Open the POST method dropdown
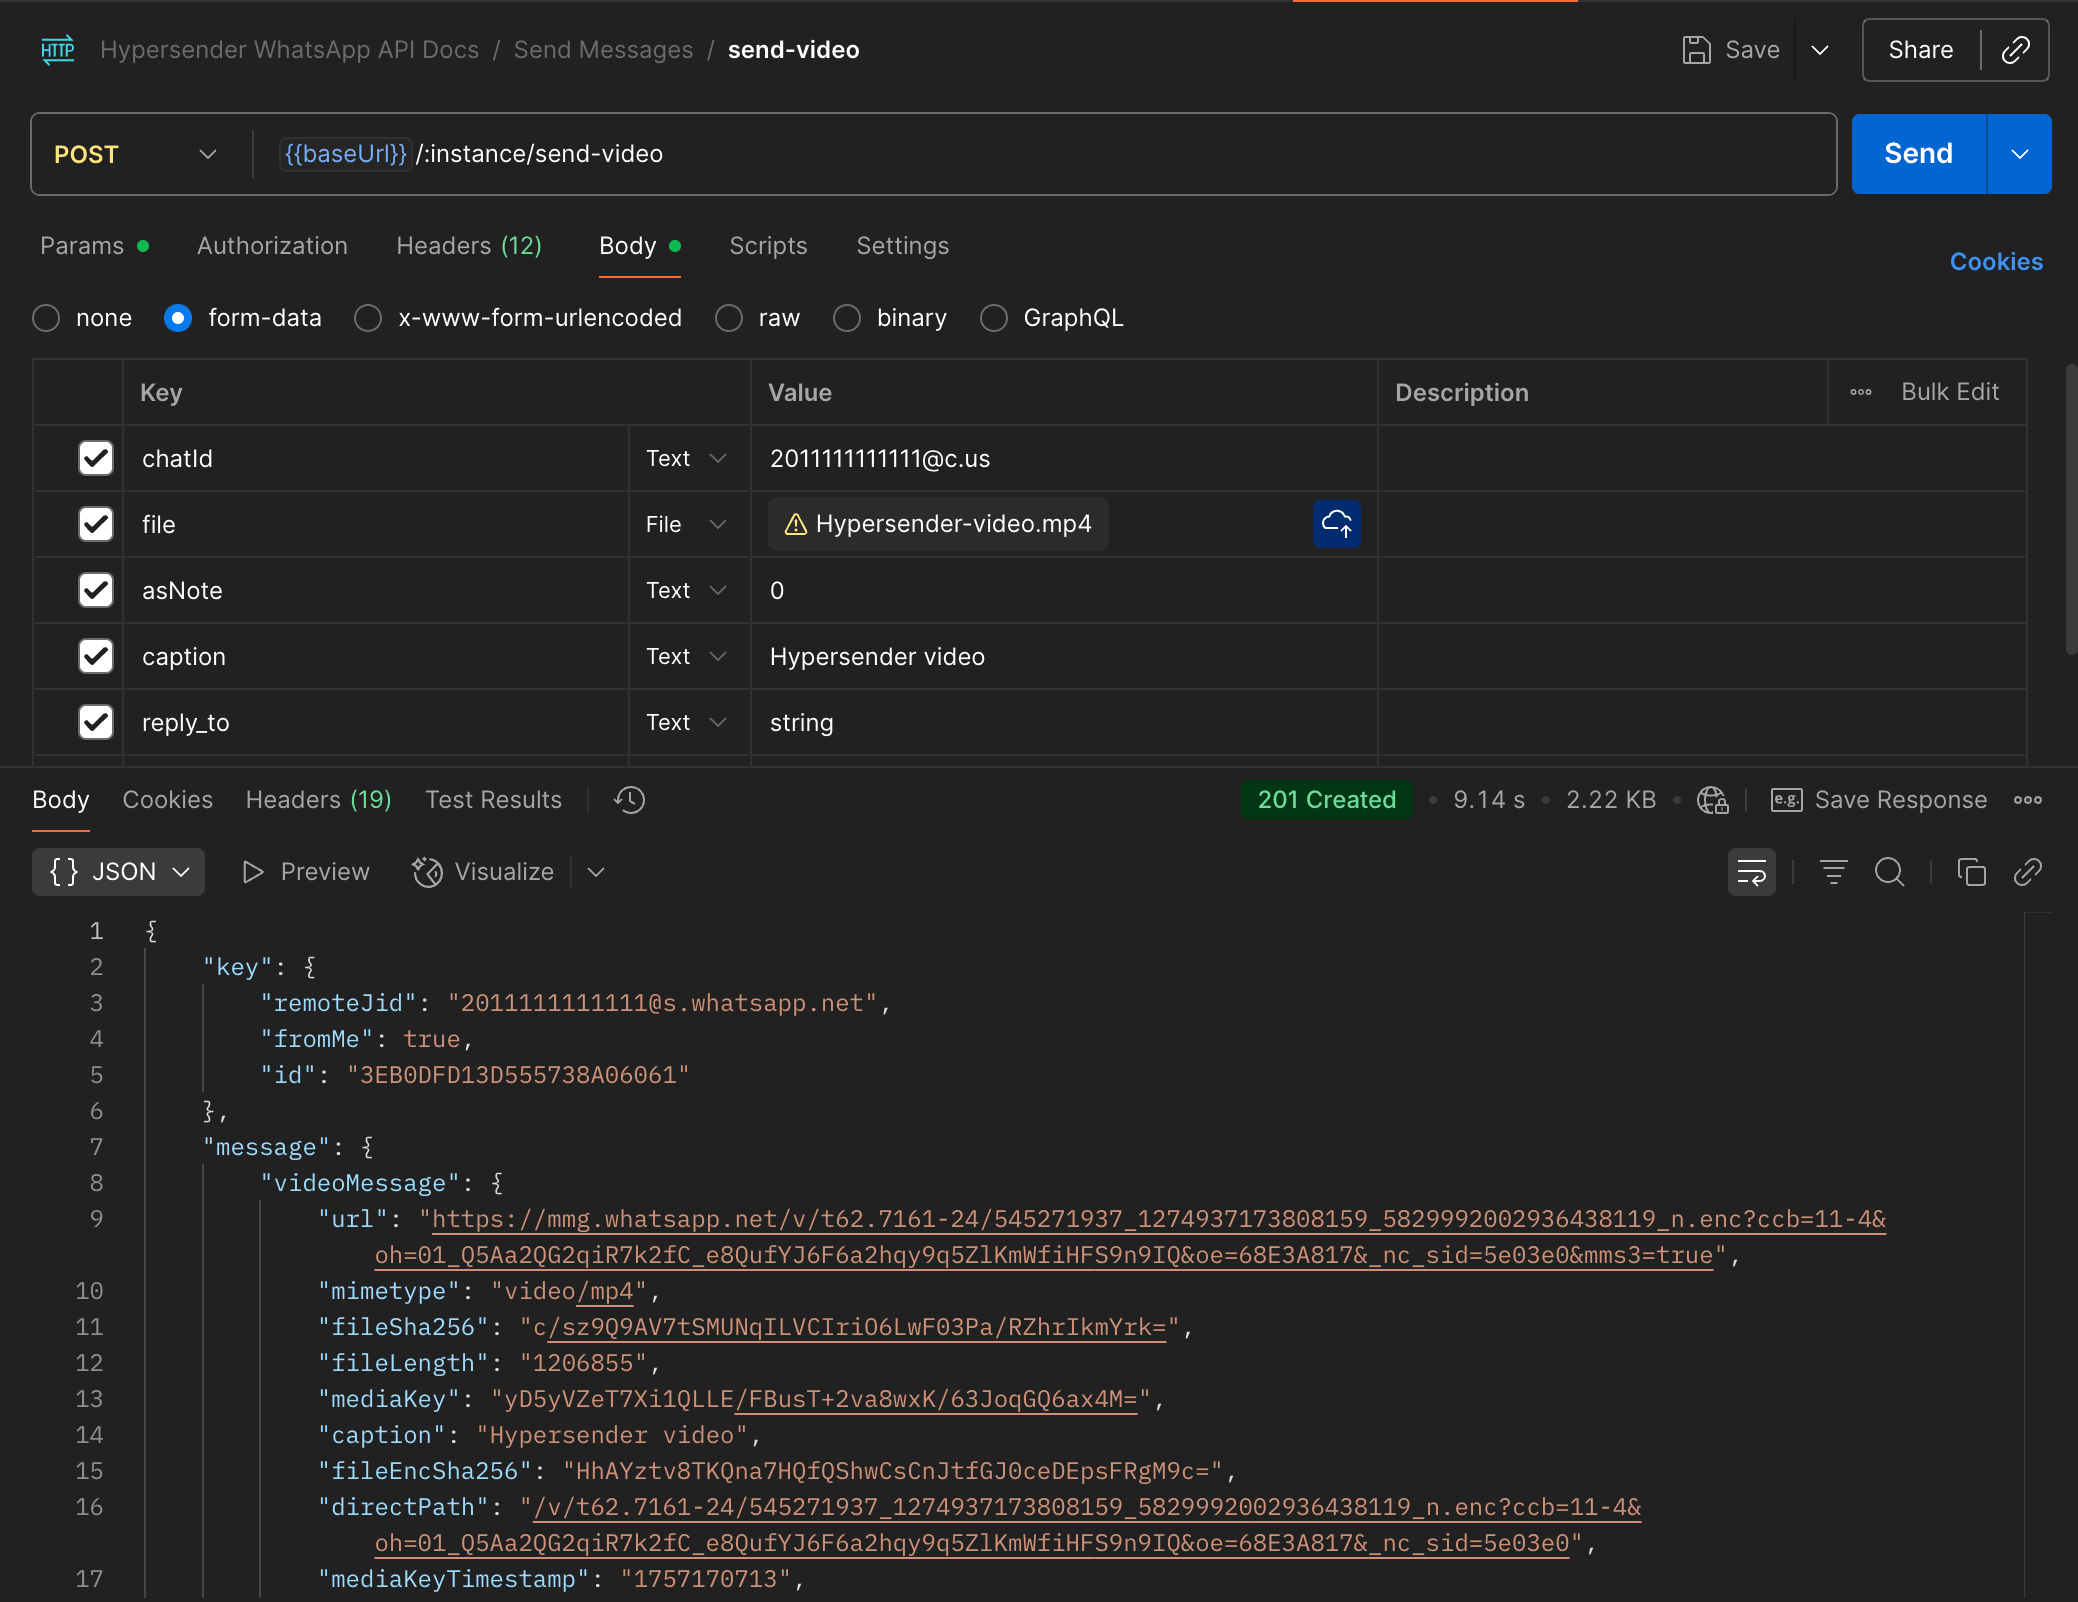 tap(135, 154)
